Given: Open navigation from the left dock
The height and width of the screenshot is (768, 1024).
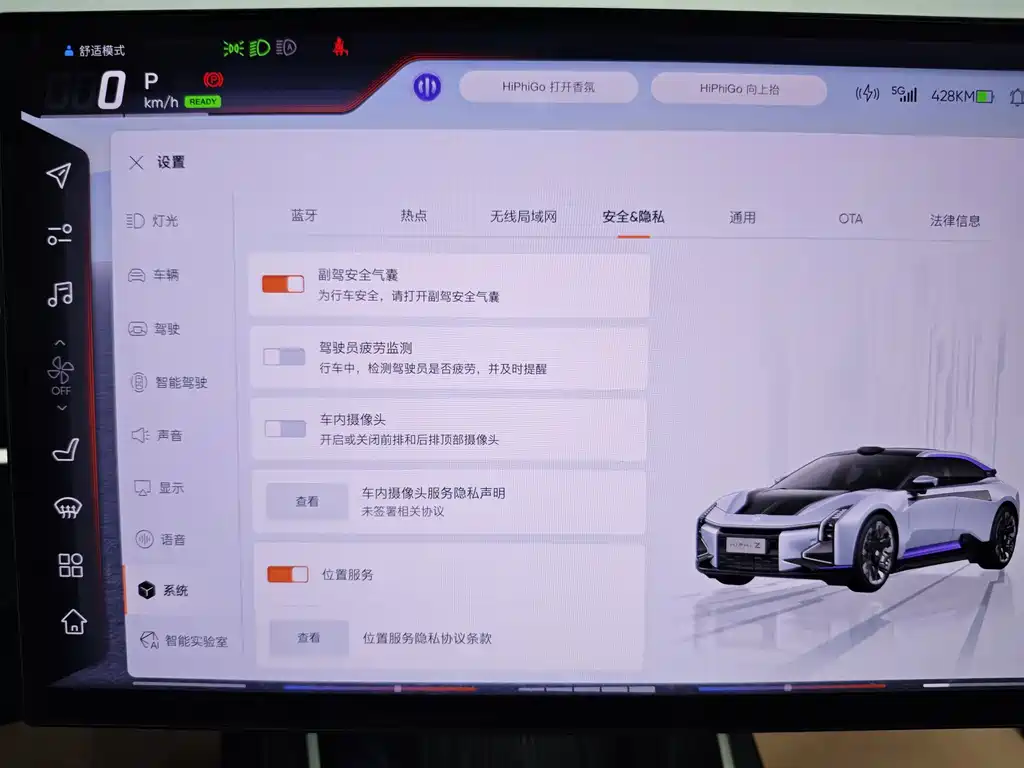Looking at the screenshot, I should (59, 174).
